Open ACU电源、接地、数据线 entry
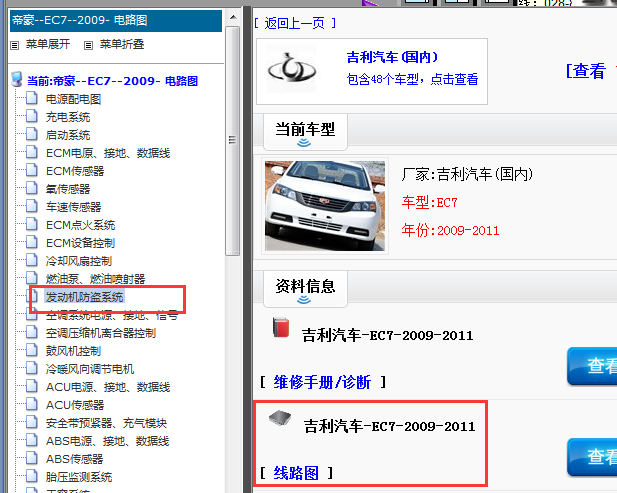 pos(108,387)
